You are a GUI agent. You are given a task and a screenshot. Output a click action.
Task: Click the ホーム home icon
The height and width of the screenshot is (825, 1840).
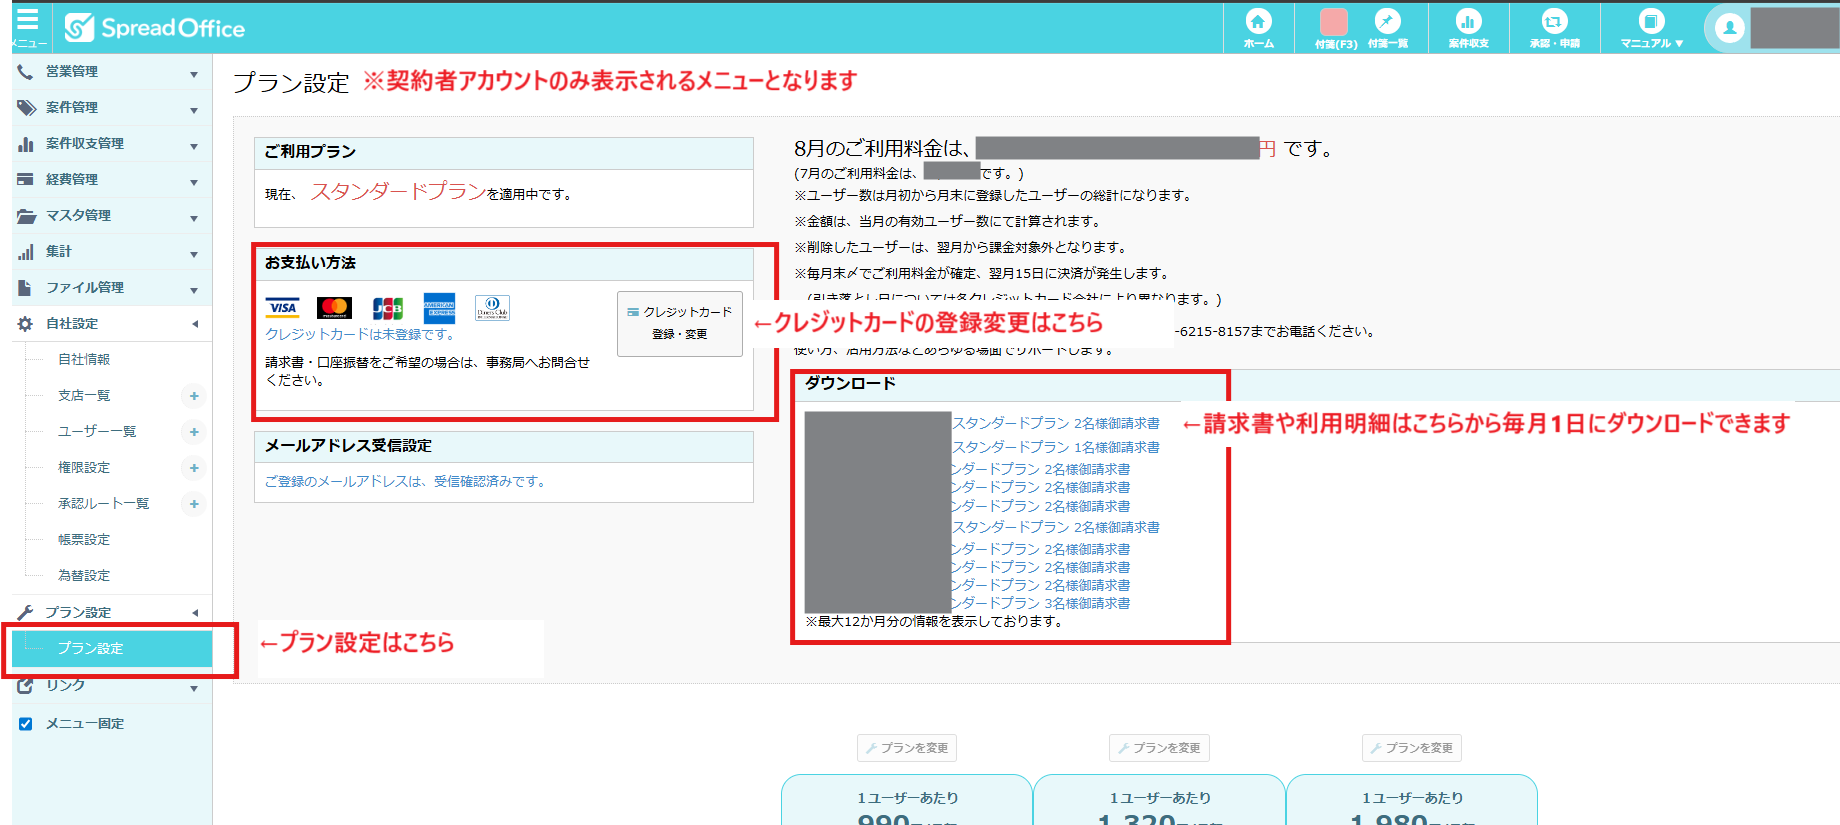click(x=1258, y=27)
